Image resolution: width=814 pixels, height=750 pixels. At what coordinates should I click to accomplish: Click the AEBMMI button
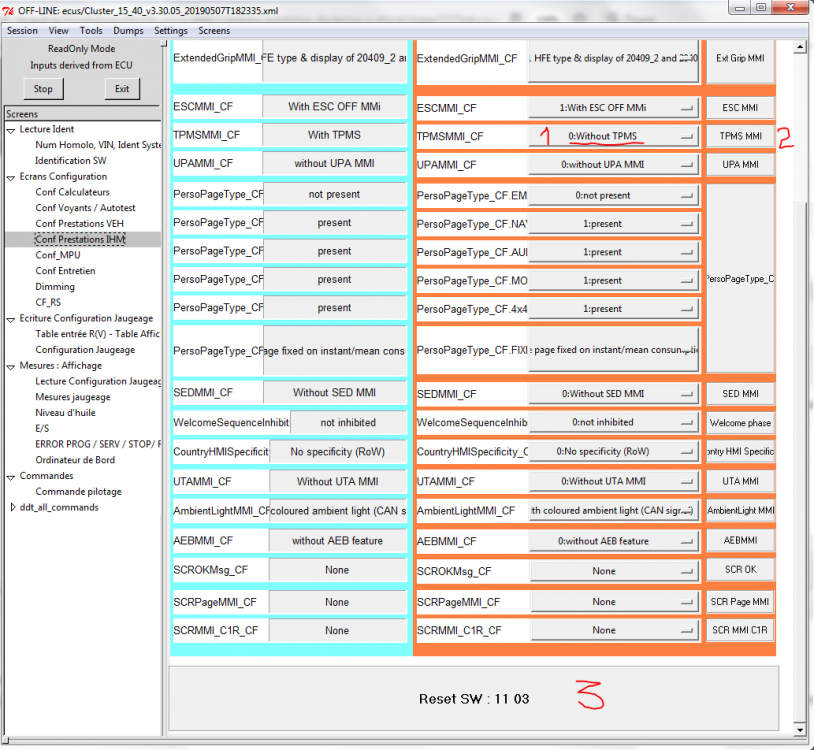(x=741, y=541)
